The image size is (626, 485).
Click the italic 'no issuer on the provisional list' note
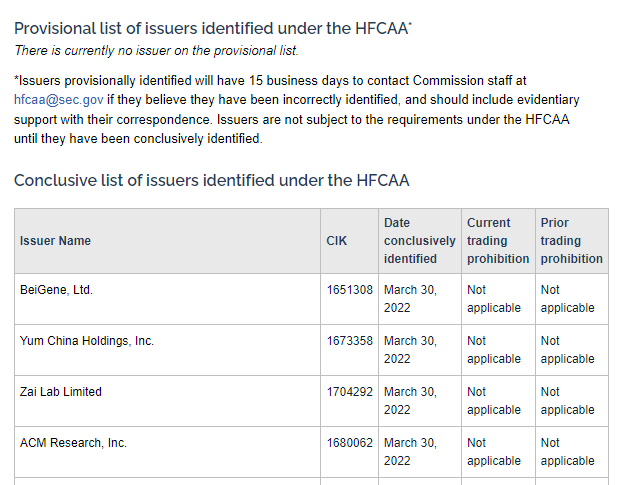[156, 51]
